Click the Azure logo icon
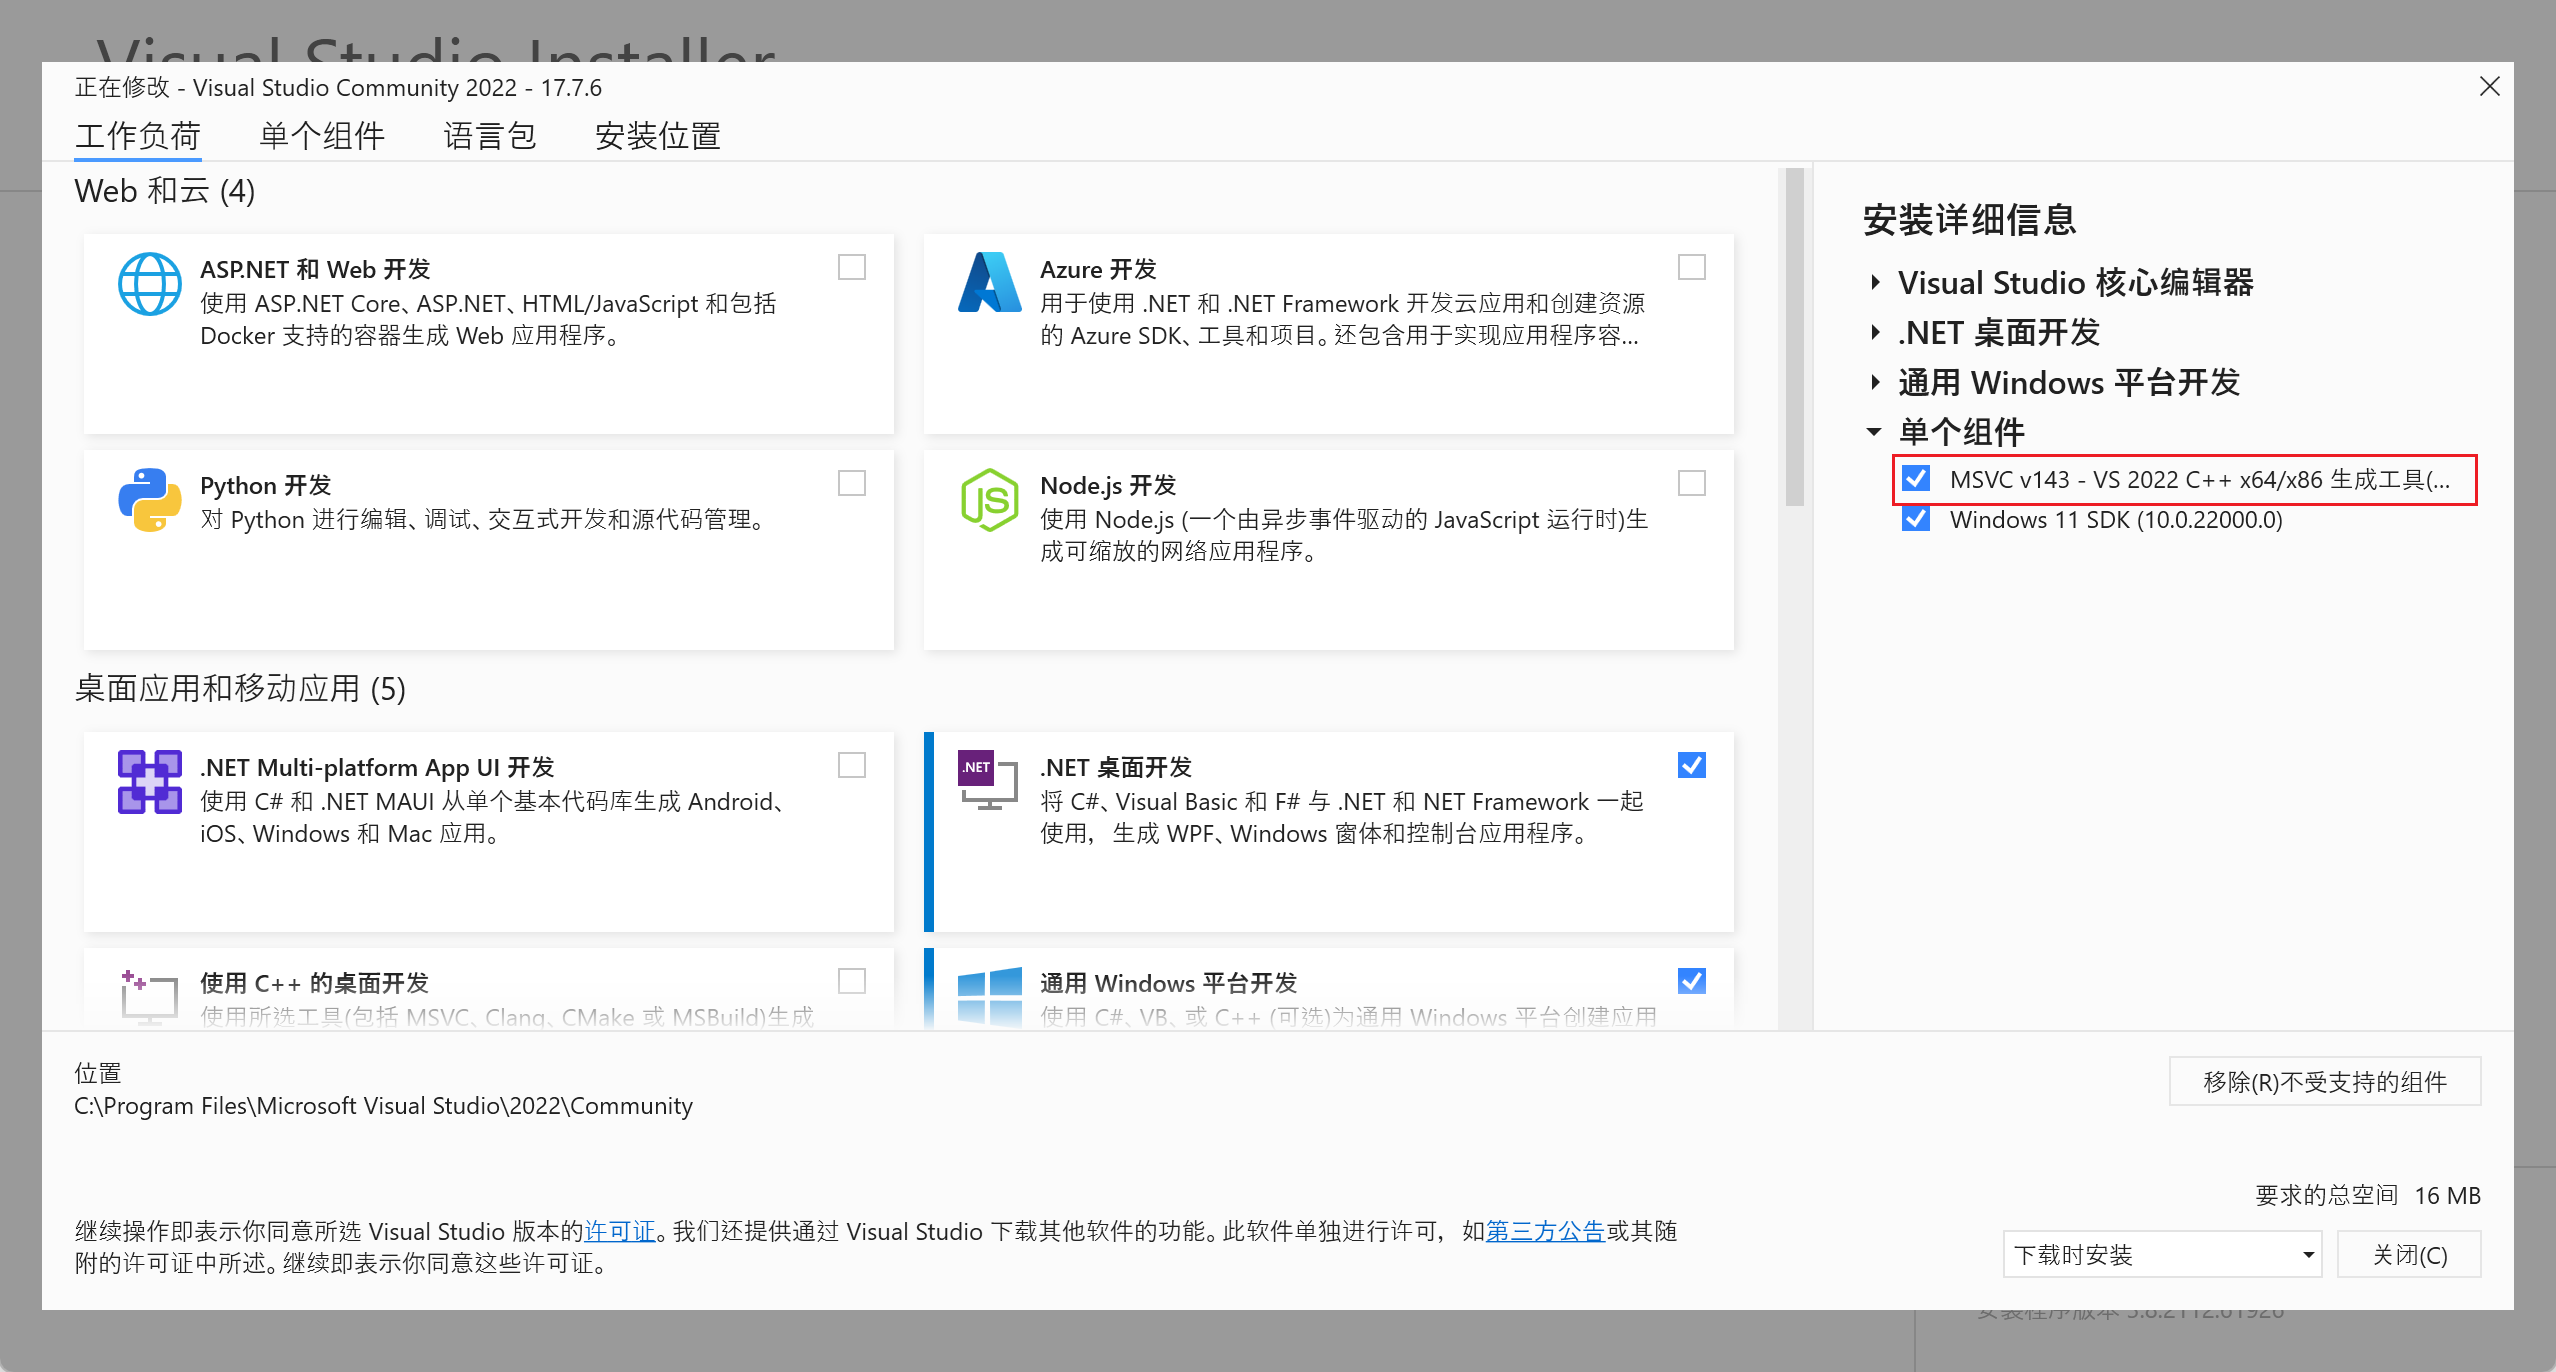2556x1372 pixels. (x=989, y=282)
